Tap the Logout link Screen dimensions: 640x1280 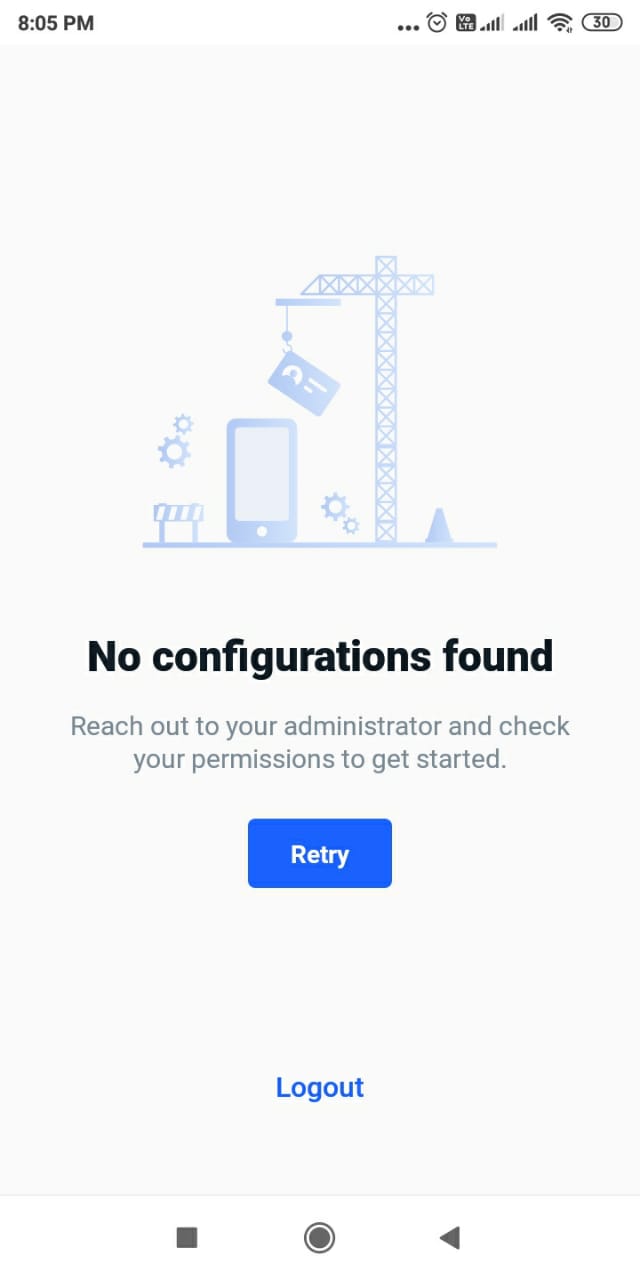320,1087
